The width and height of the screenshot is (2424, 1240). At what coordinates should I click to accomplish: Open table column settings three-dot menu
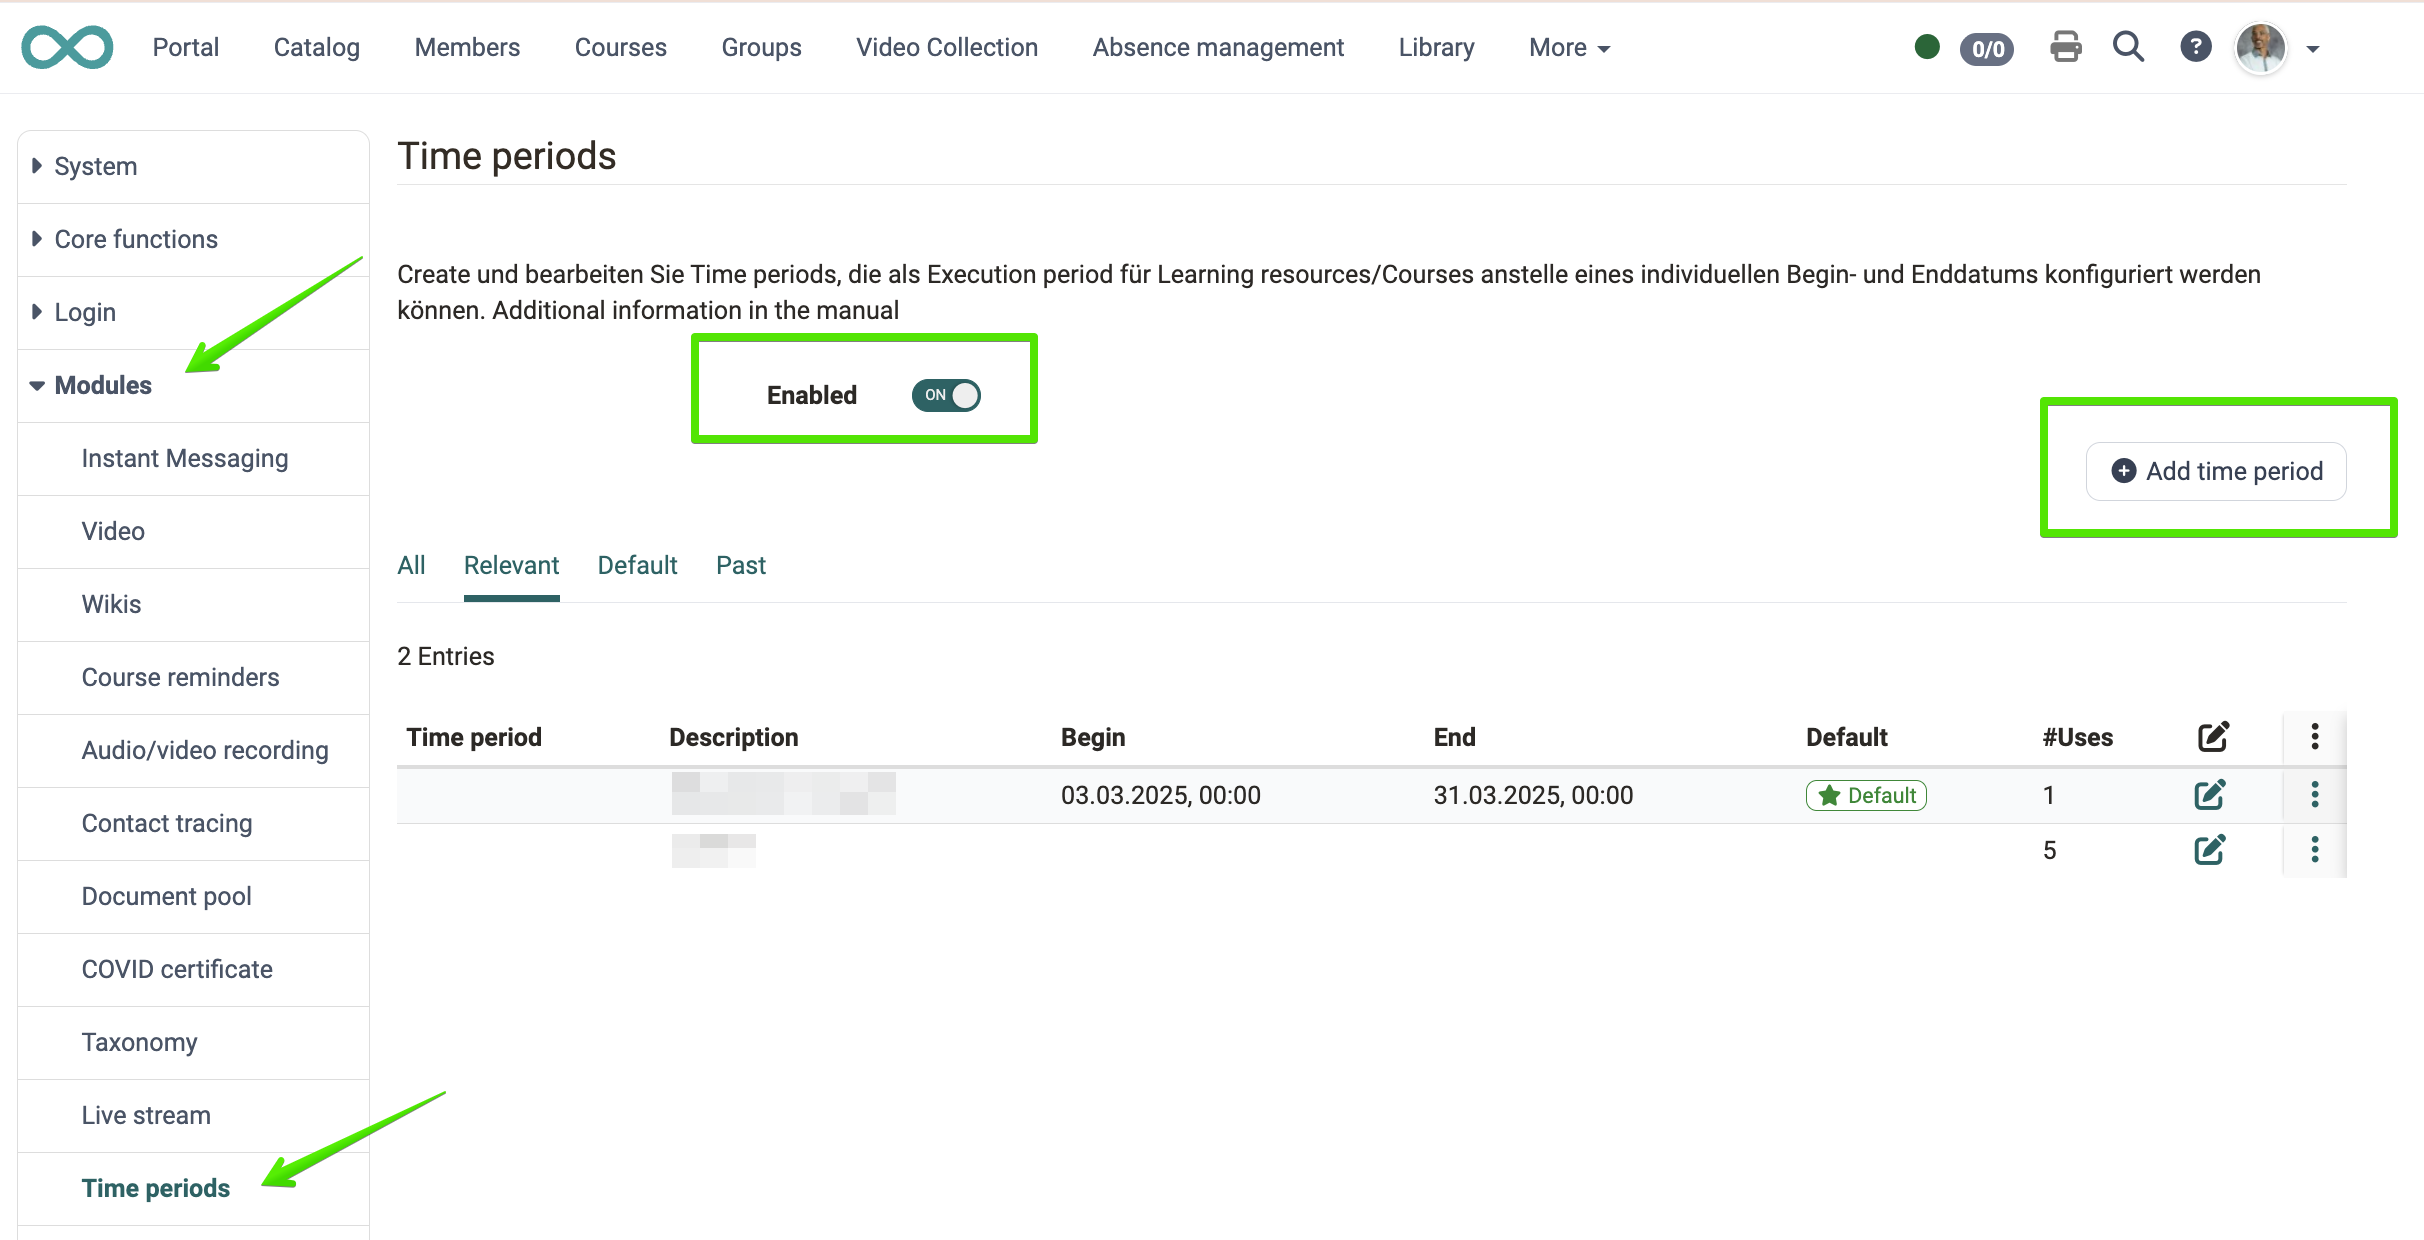(2314, 737)
